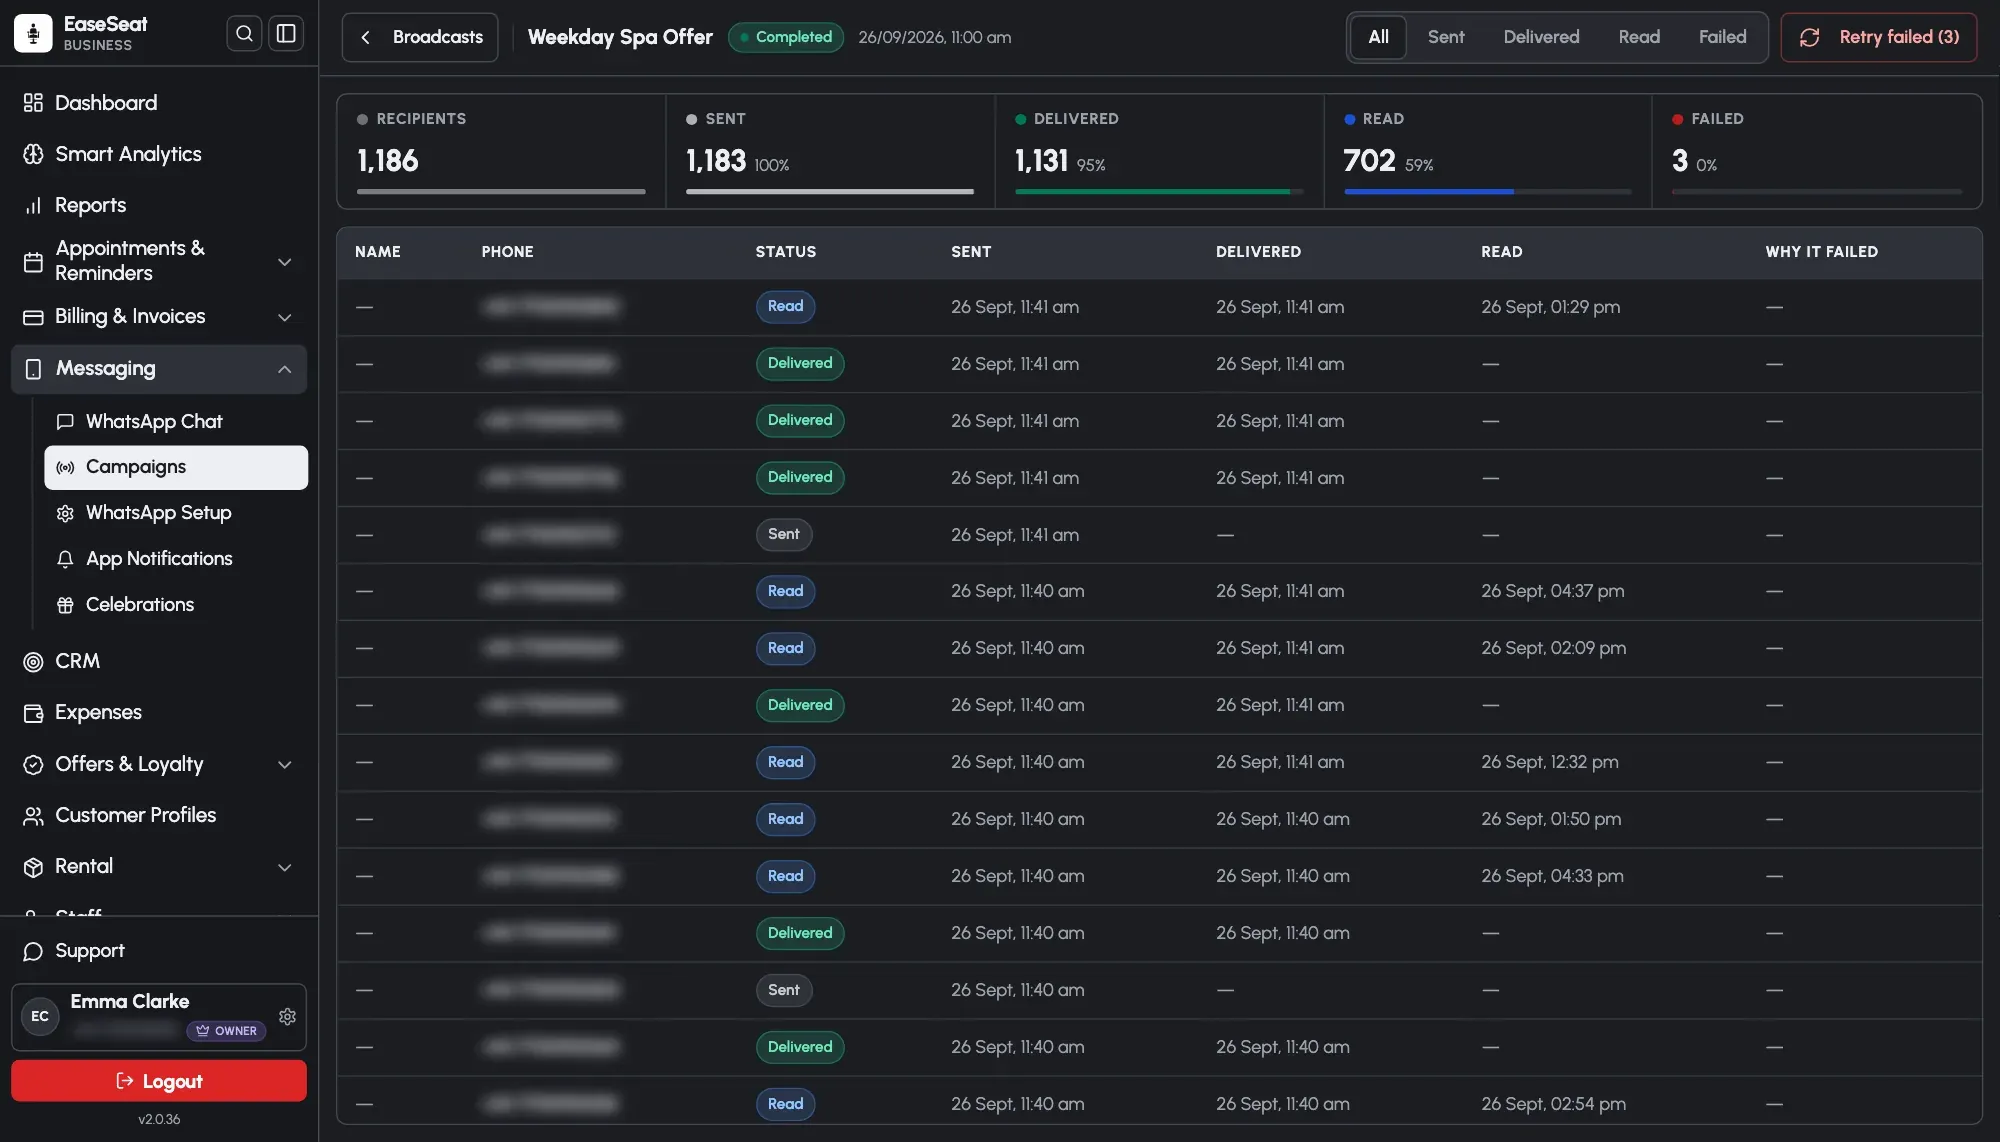
Task: Click the Offers & Loyalty badge icon
Action: (x=33, y=765)
